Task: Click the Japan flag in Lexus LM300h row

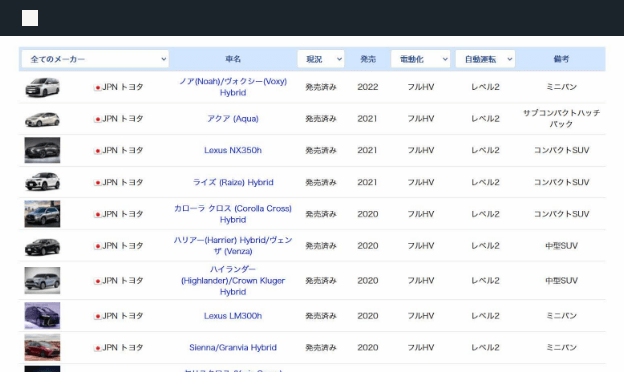Action: [x=98, y=316]
